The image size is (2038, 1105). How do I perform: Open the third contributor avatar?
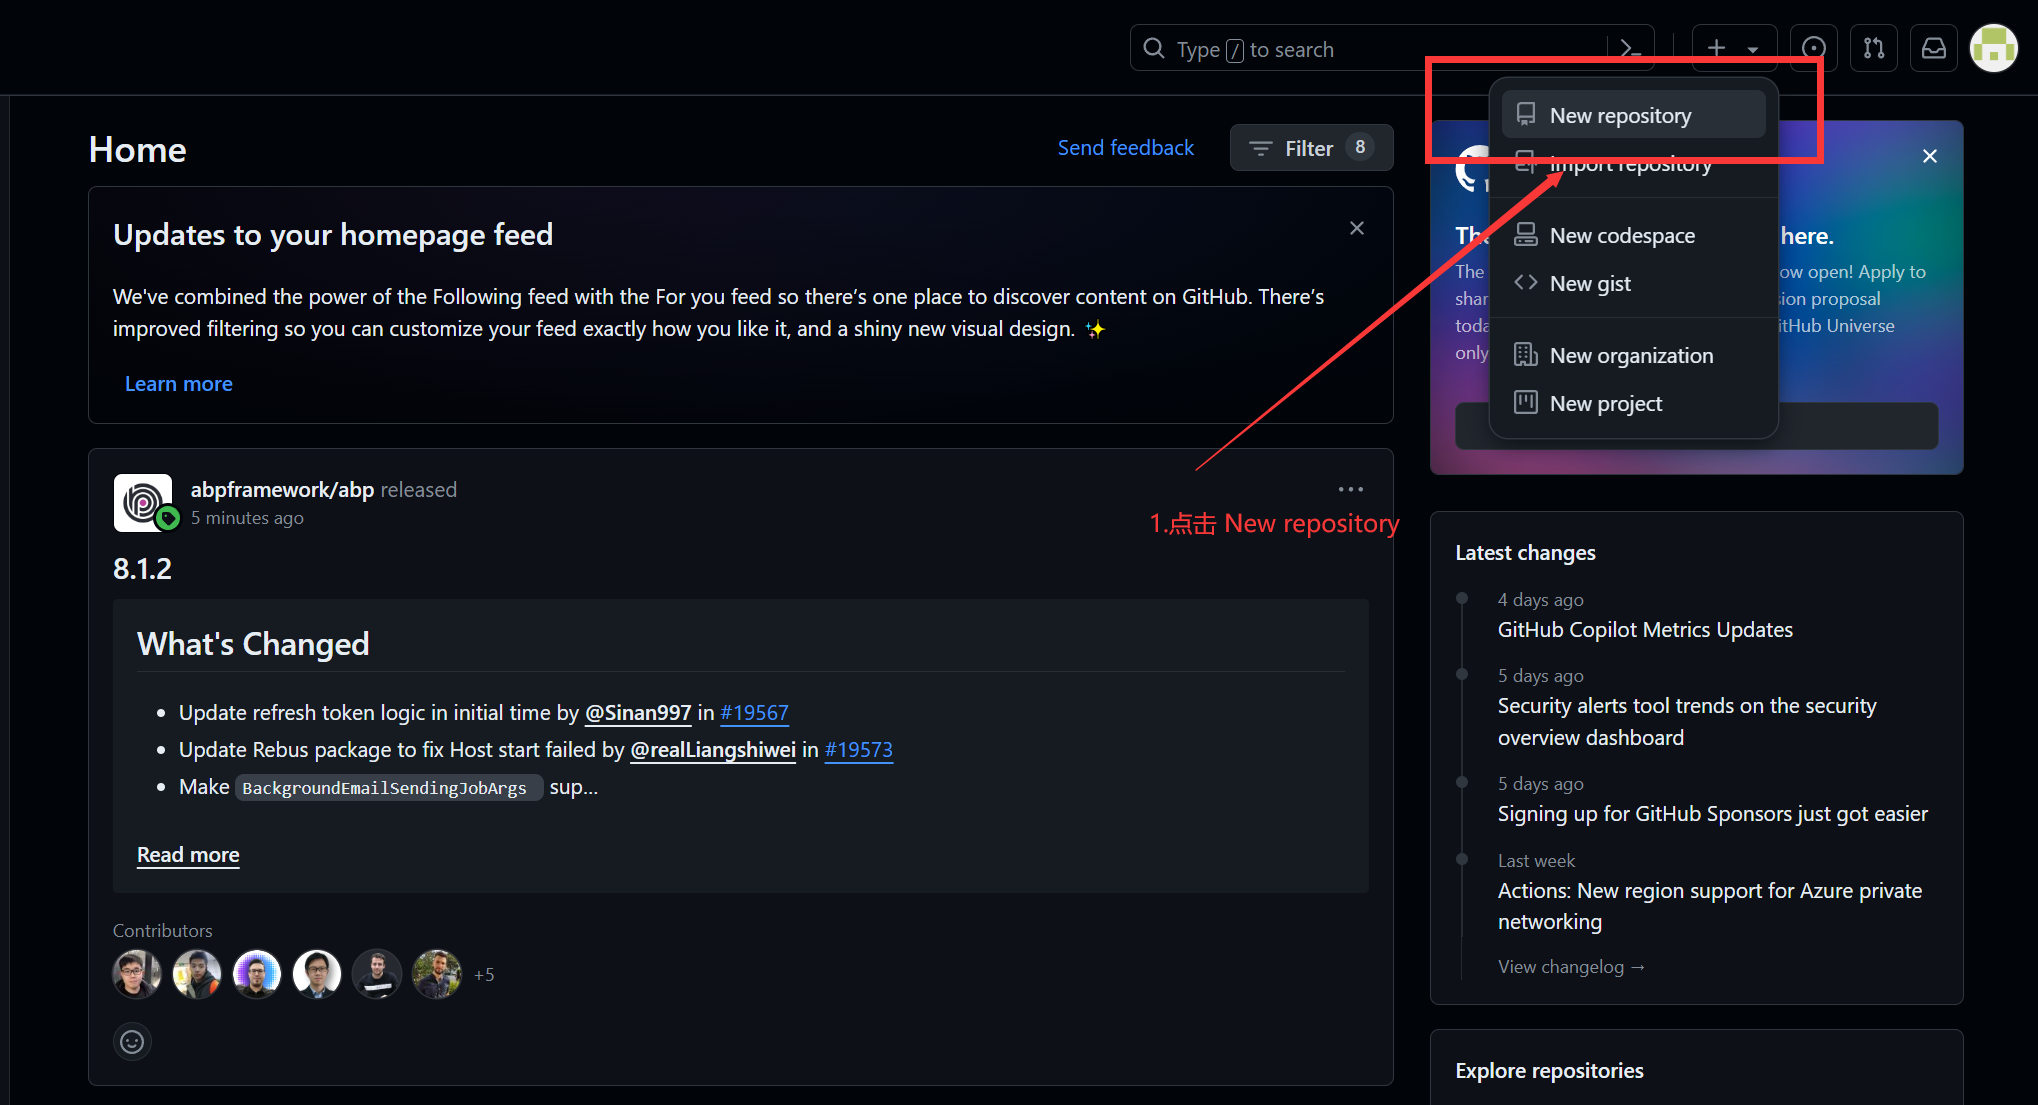point(257,974)
